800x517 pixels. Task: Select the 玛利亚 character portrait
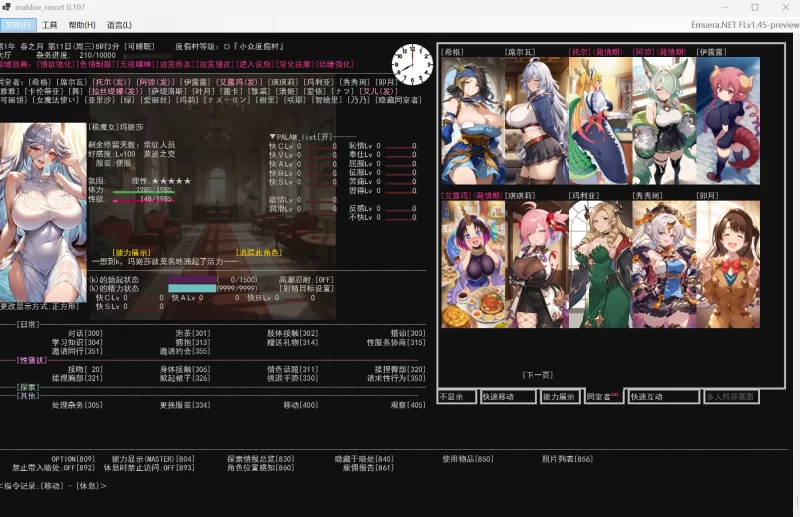point(601,264)
